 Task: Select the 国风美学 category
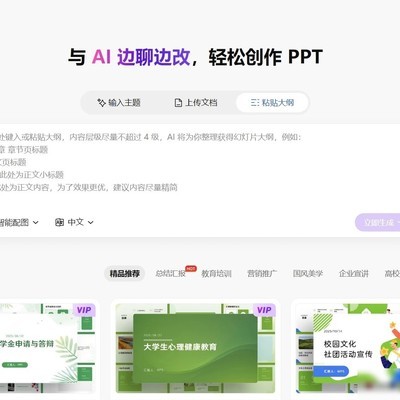308,274
